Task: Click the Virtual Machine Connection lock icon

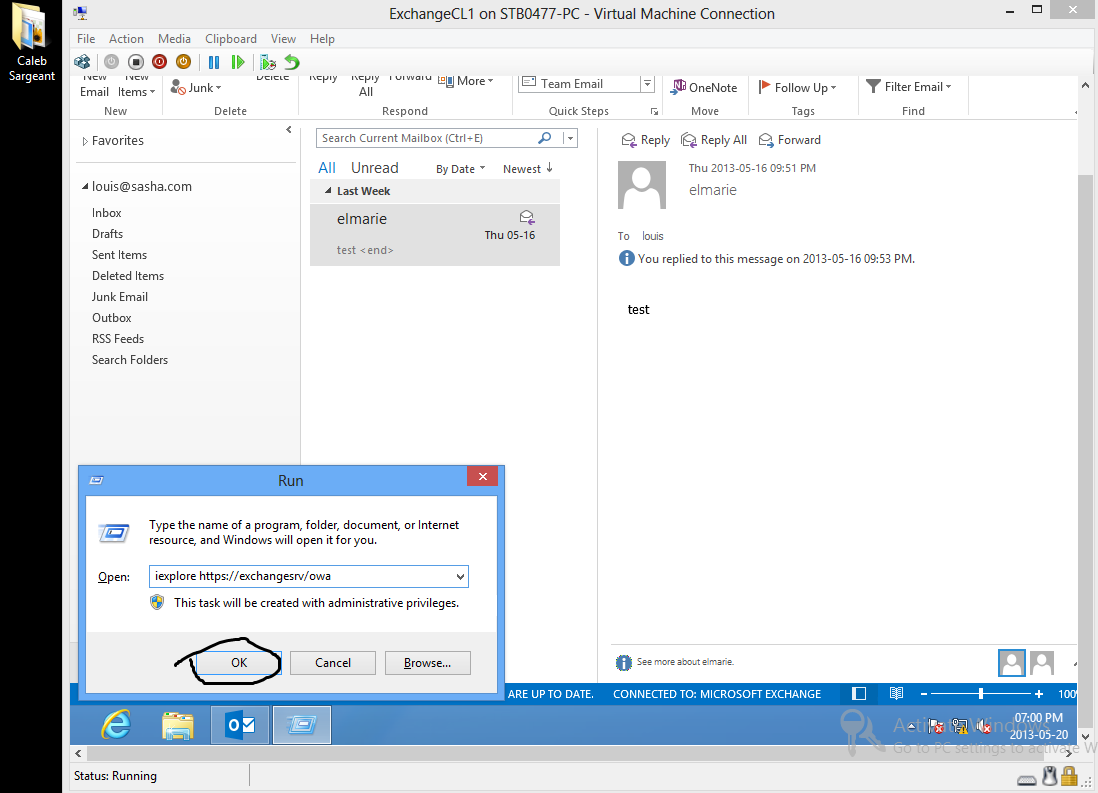Action: coord(1069,776)
